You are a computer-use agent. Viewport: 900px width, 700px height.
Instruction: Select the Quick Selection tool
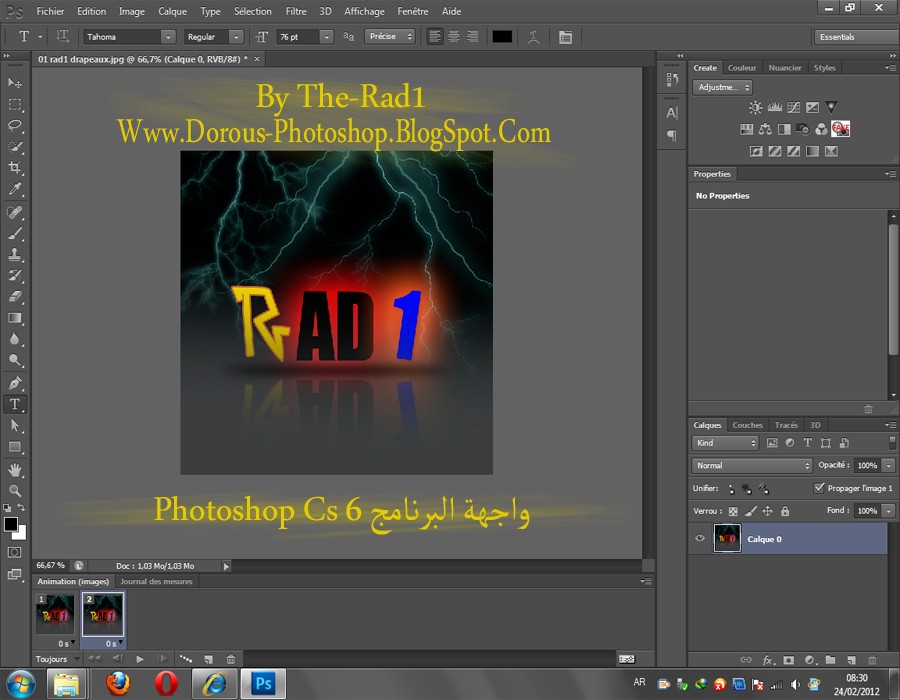pos(15,147)
